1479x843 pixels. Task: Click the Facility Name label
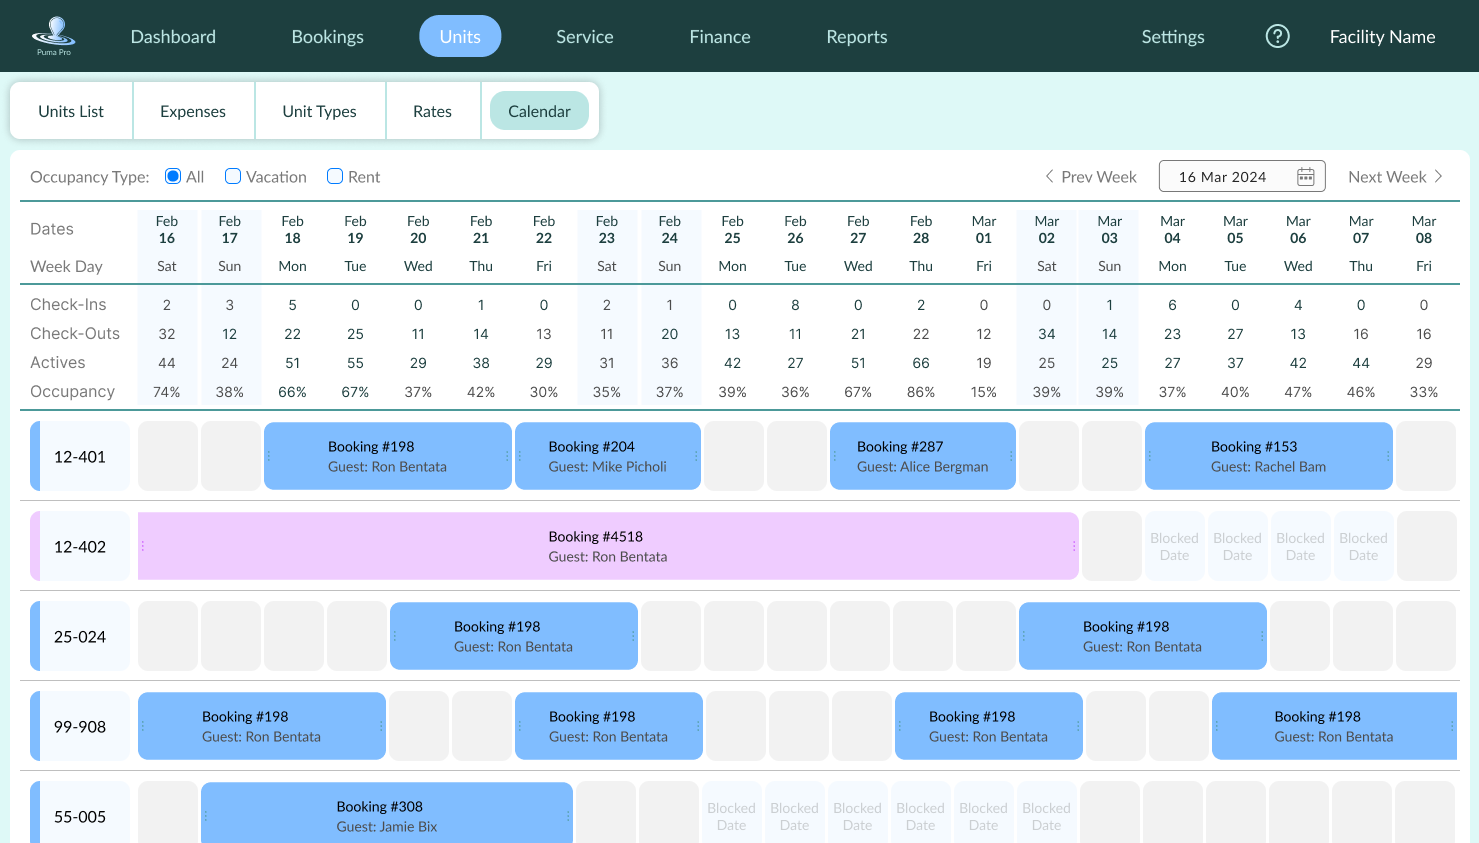click(1382, 37)
